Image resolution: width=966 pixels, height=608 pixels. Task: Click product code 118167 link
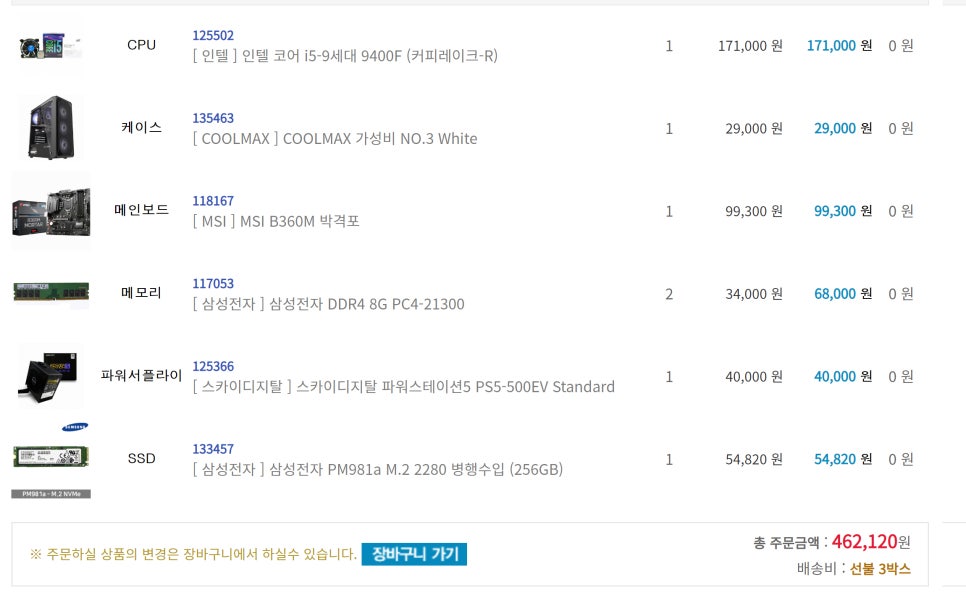(x=213, y=201)
